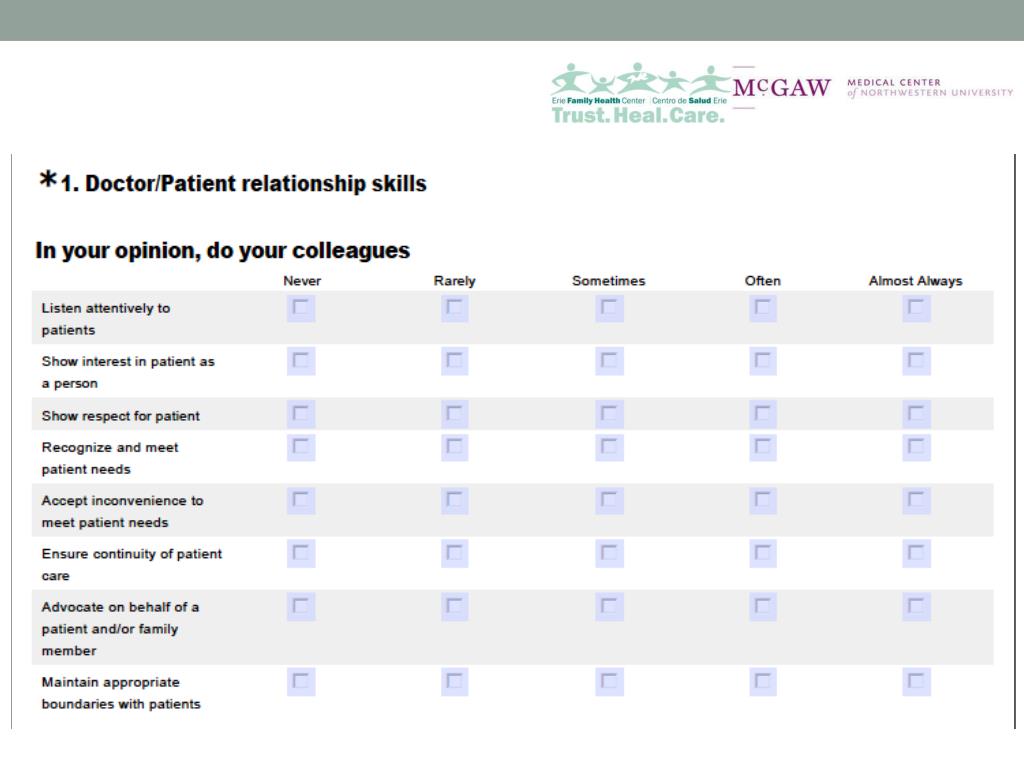This screenshot has width=1024, height=768.
Task: Tick Sometimes for Listen attentively to patients
Action: 609,308
